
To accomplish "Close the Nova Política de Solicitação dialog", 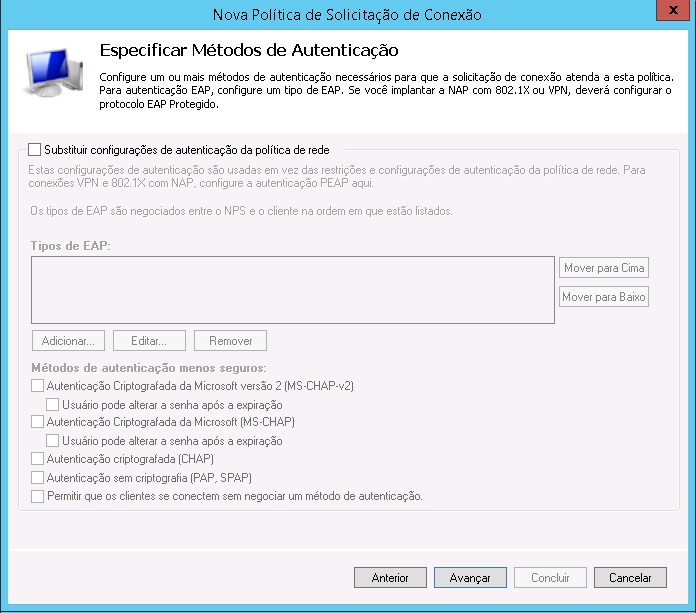I will point(673,10).
